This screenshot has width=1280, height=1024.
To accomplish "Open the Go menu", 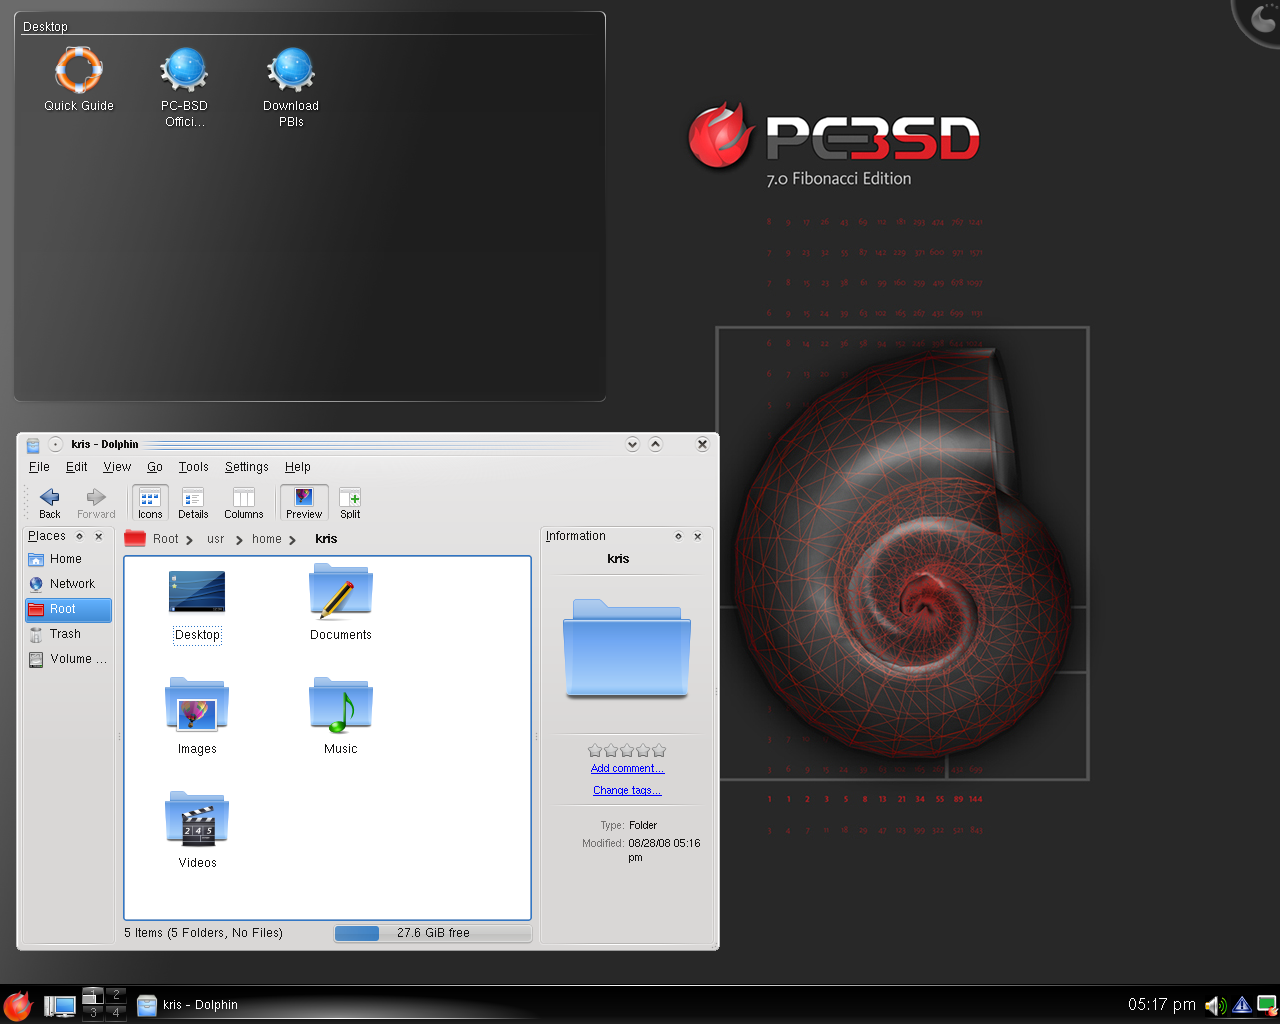I will click(155, 467).
